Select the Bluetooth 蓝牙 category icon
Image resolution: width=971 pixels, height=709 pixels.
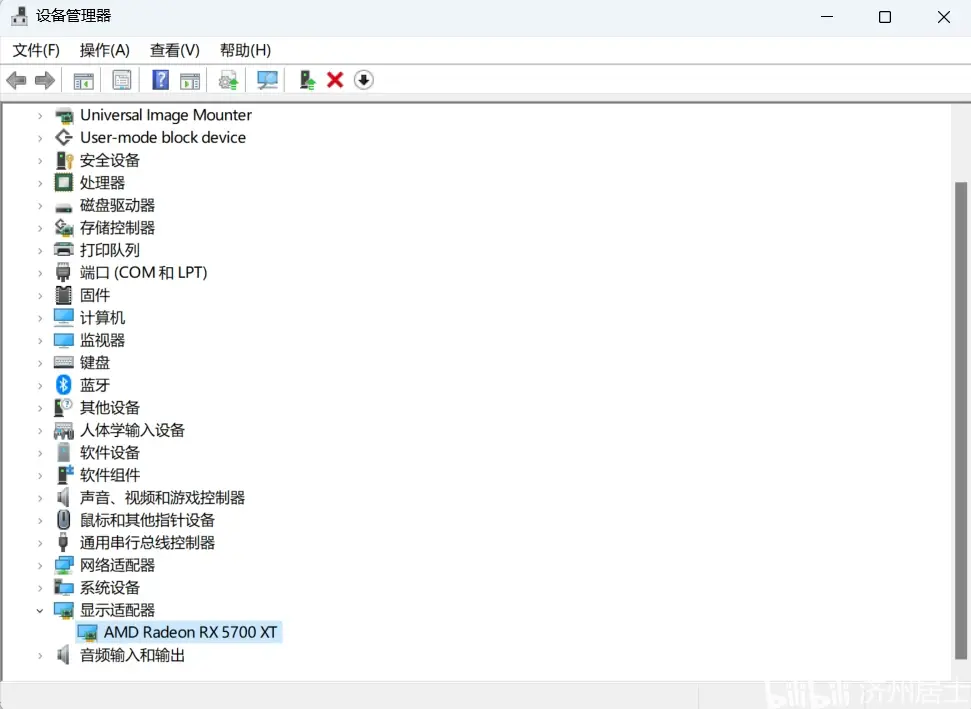[x=63, y=385]
